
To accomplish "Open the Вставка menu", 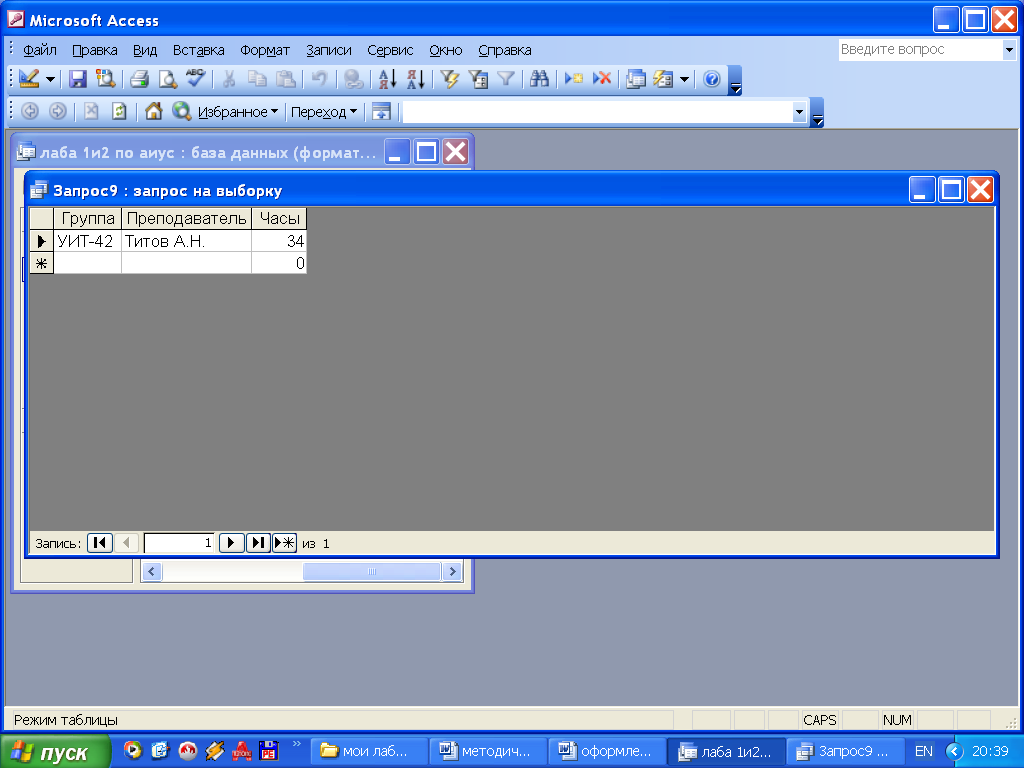I will tap(199, 50).
